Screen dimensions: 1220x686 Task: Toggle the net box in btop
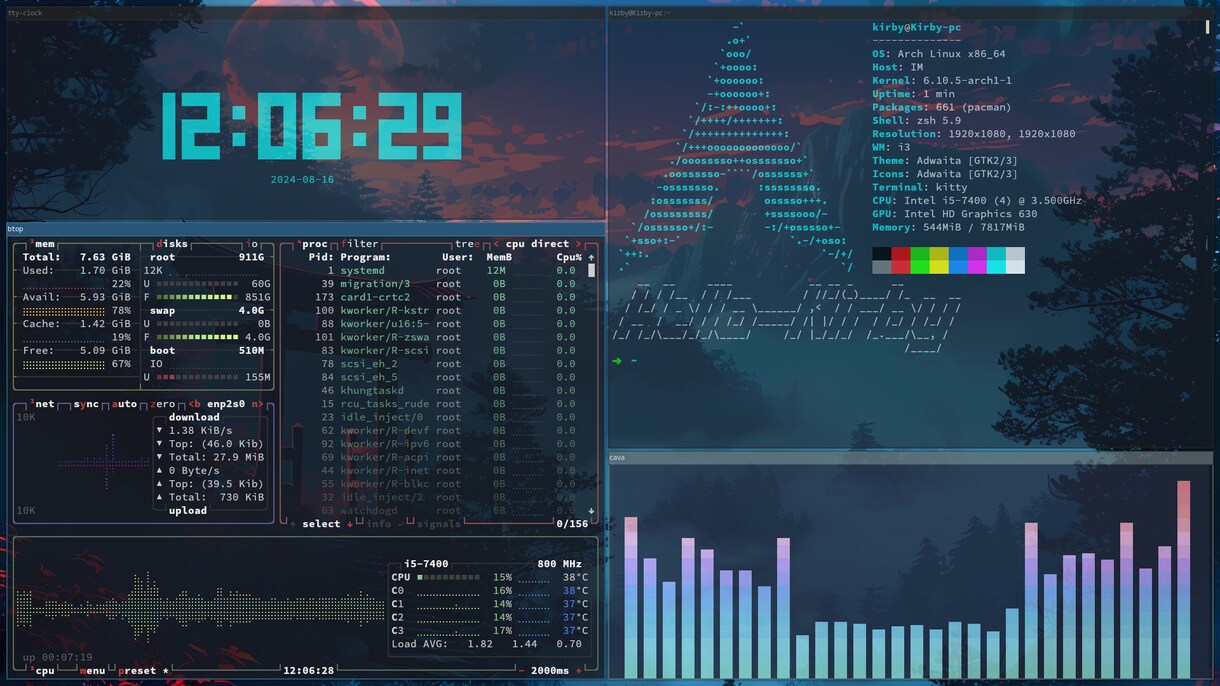tap(44, 404)
